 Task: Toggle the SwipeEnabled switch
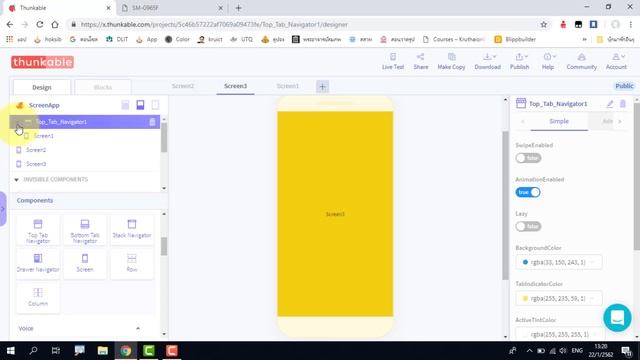528,158
